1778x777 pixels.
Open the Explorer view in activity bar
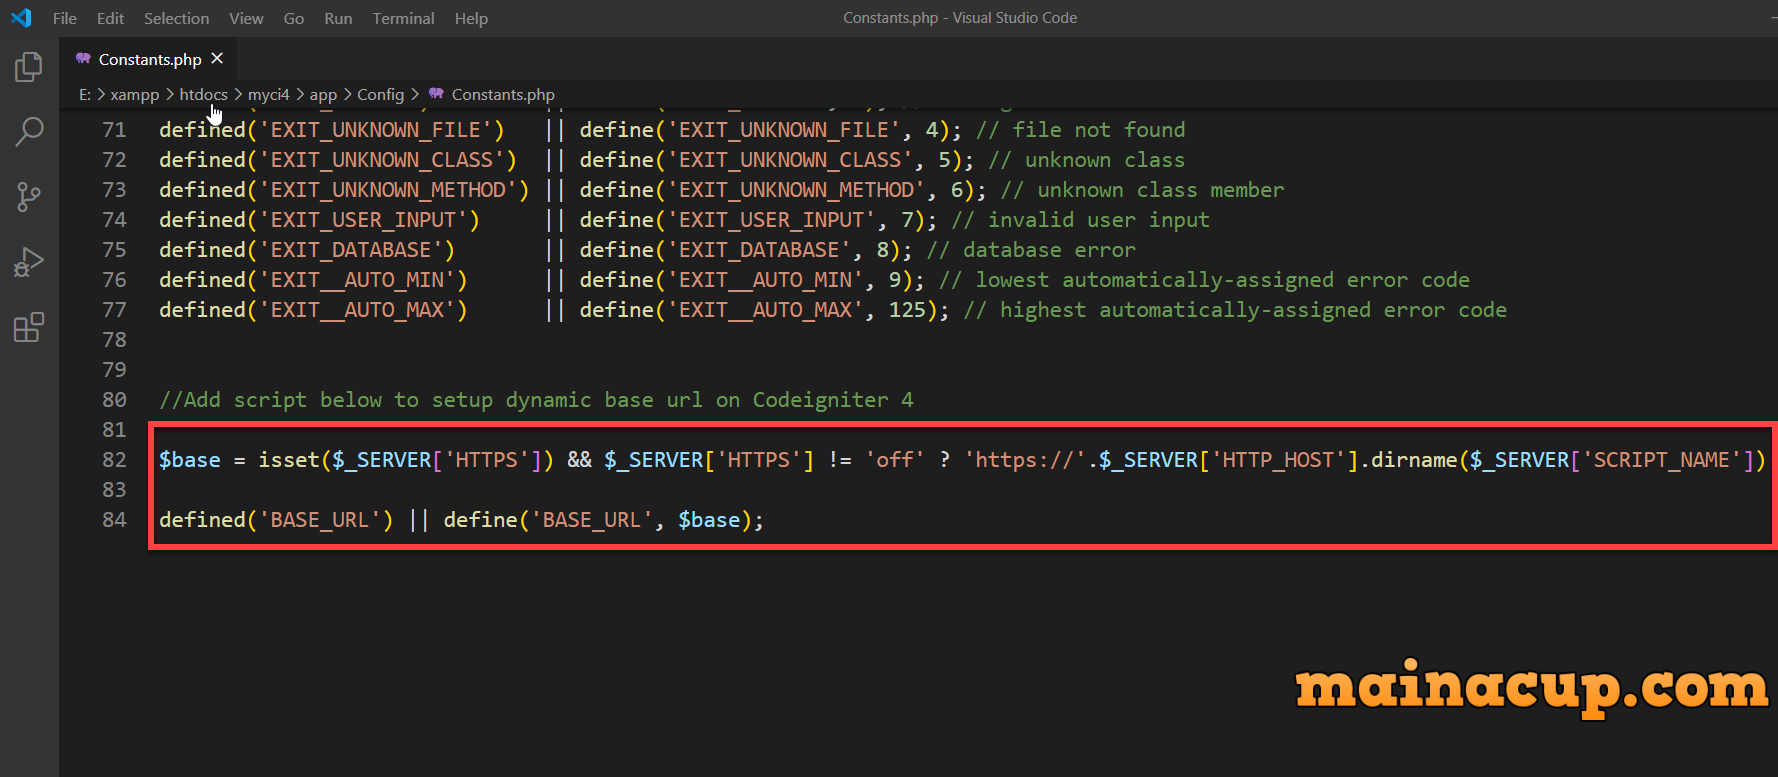pyautogui.click(x=29, y=67)
